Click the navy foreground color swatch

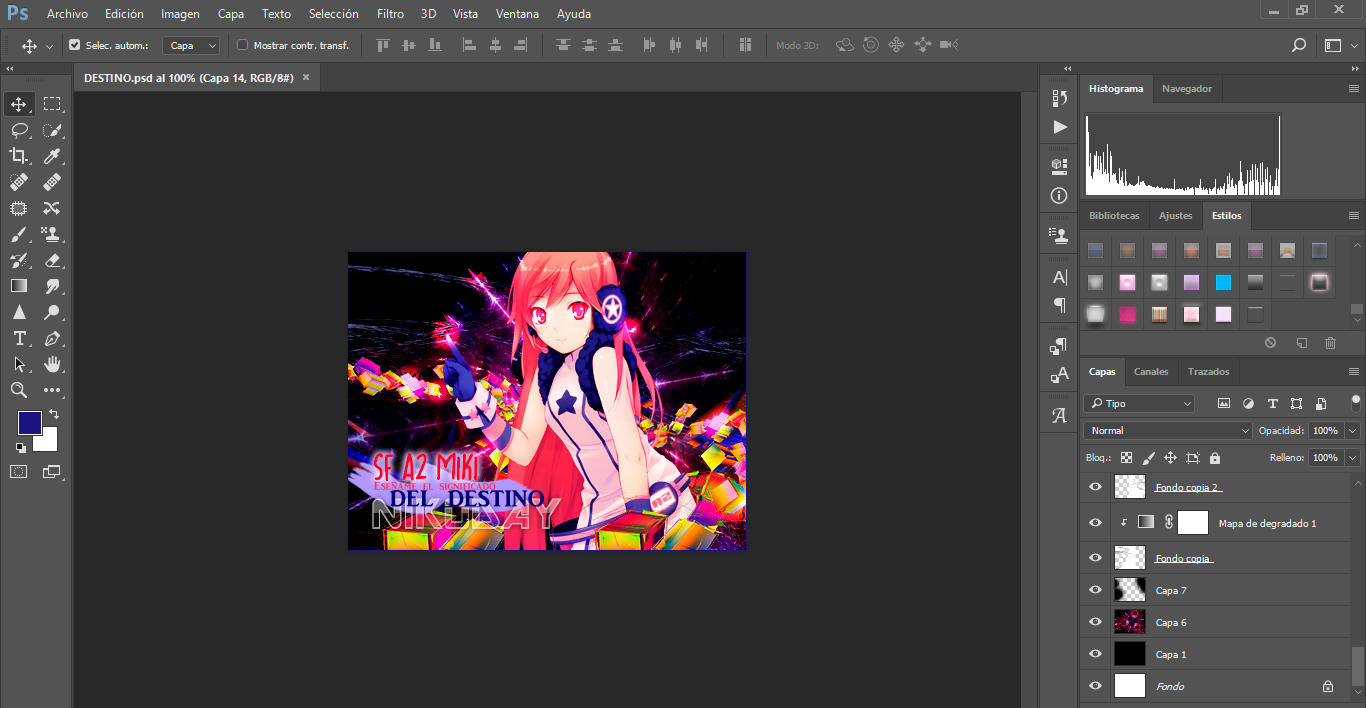click(x=29, y=423)
